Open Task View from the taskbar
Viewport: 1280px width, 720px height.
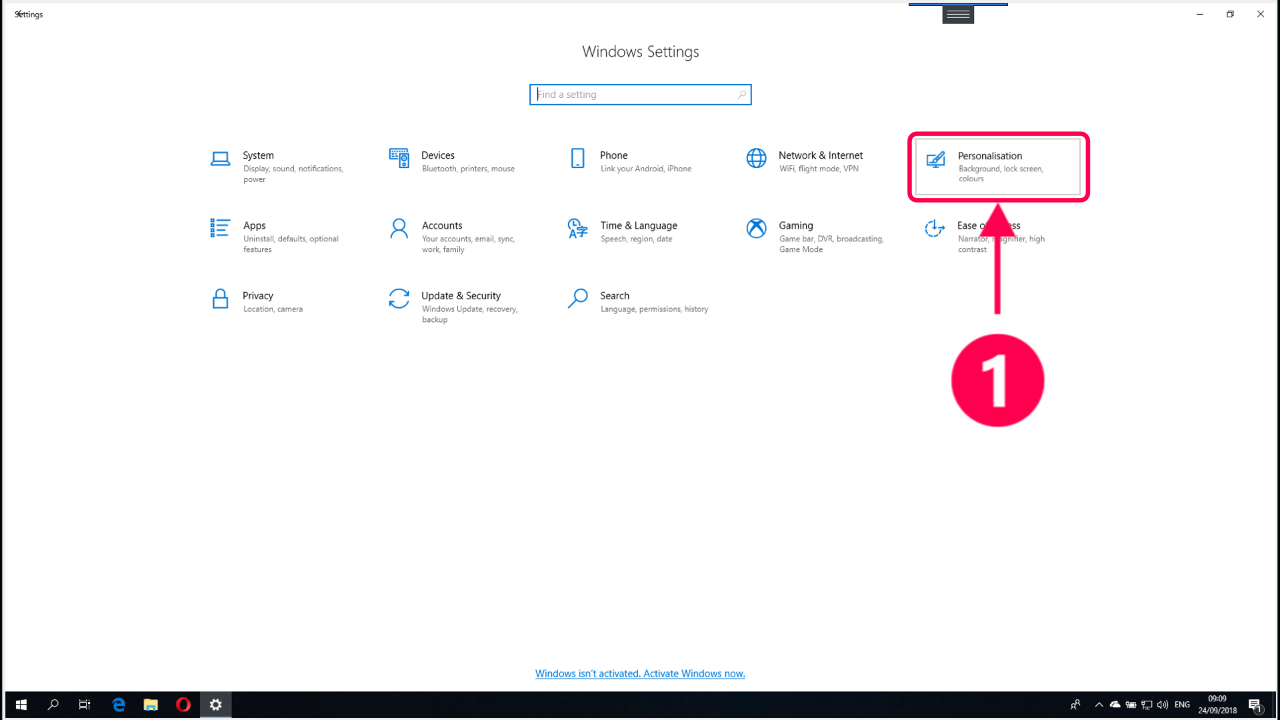point(85,705)
